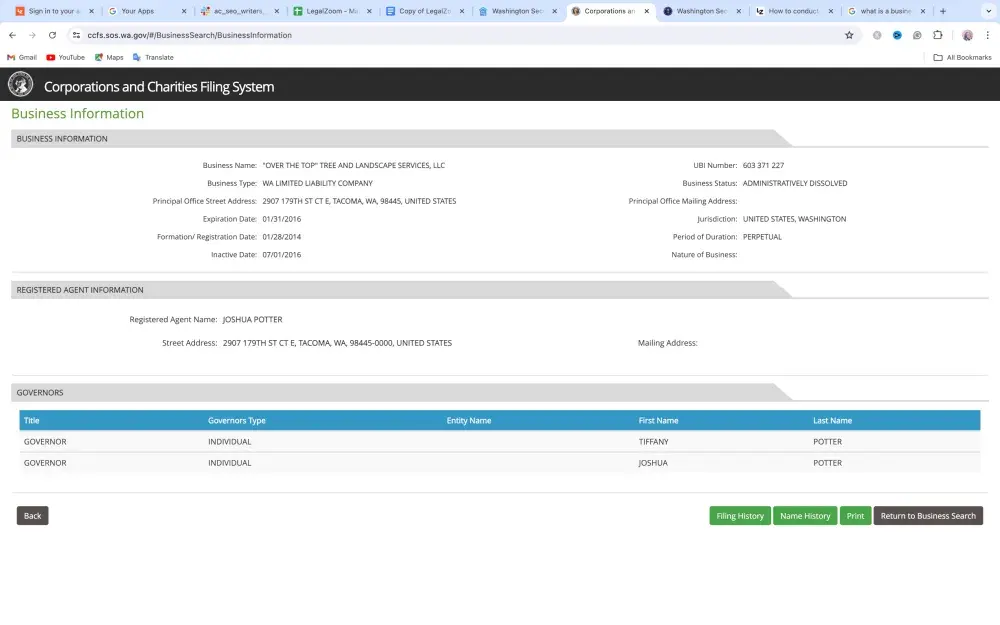Open the Gmail bookmark

point(22,57)
